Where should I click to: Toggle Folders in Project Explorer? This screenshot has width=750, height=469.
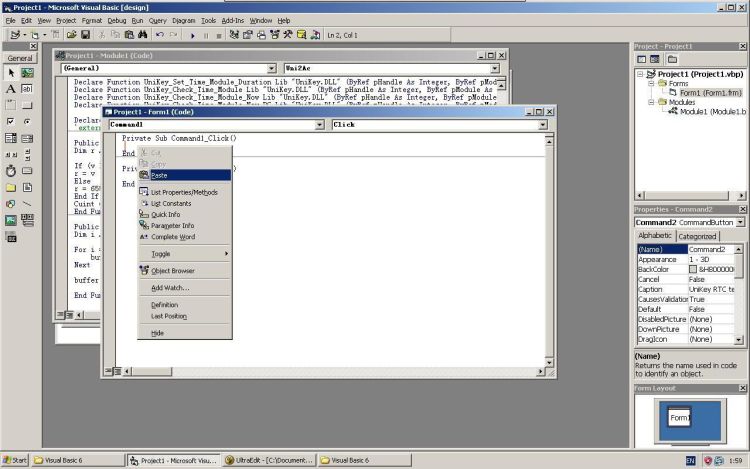point(672,59)
